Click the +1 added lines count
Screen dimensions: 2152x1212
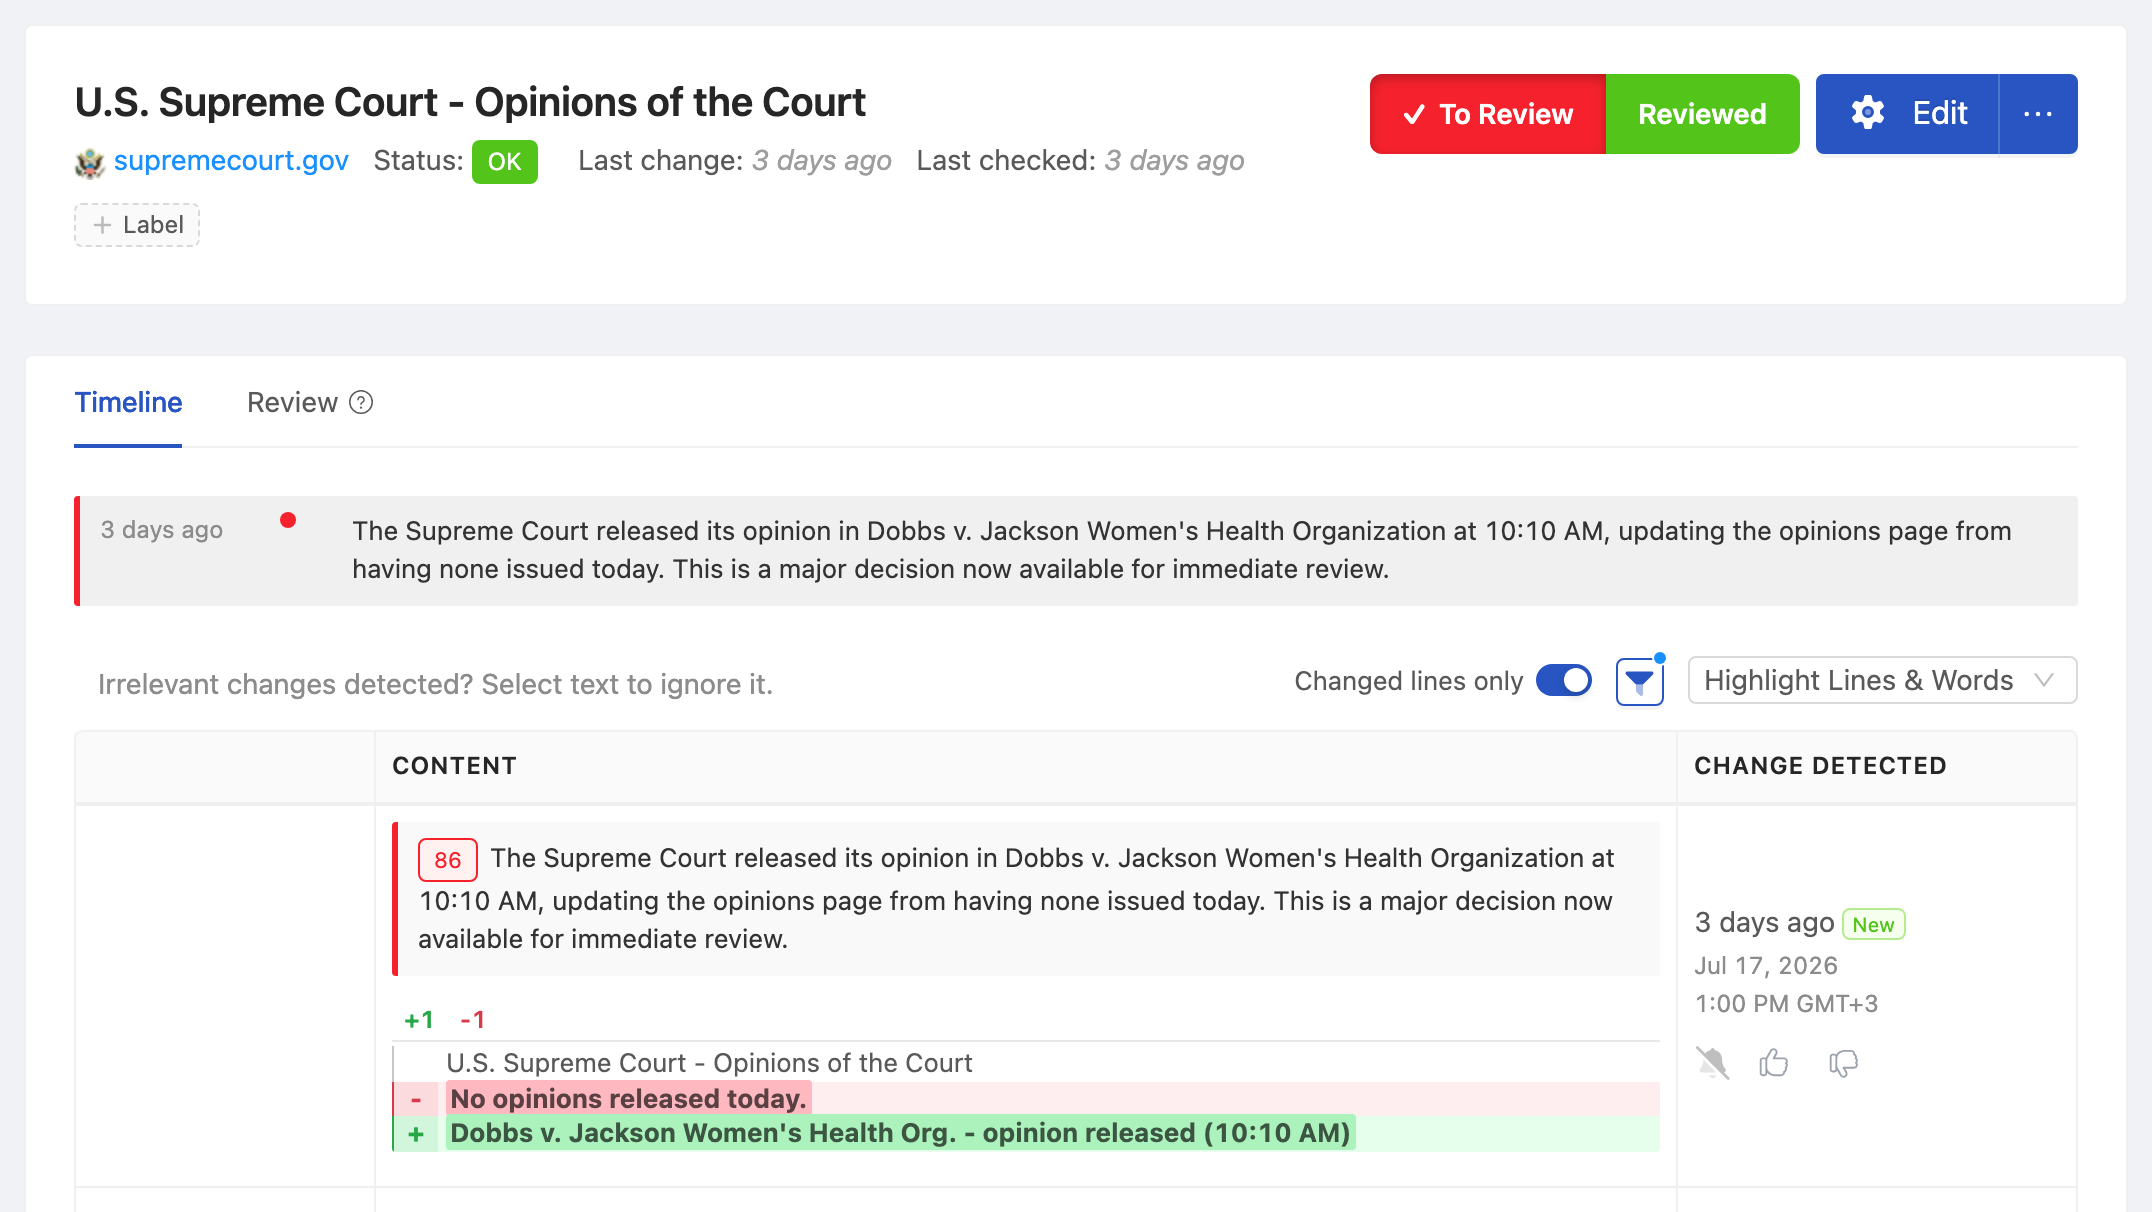(419, 1020)
